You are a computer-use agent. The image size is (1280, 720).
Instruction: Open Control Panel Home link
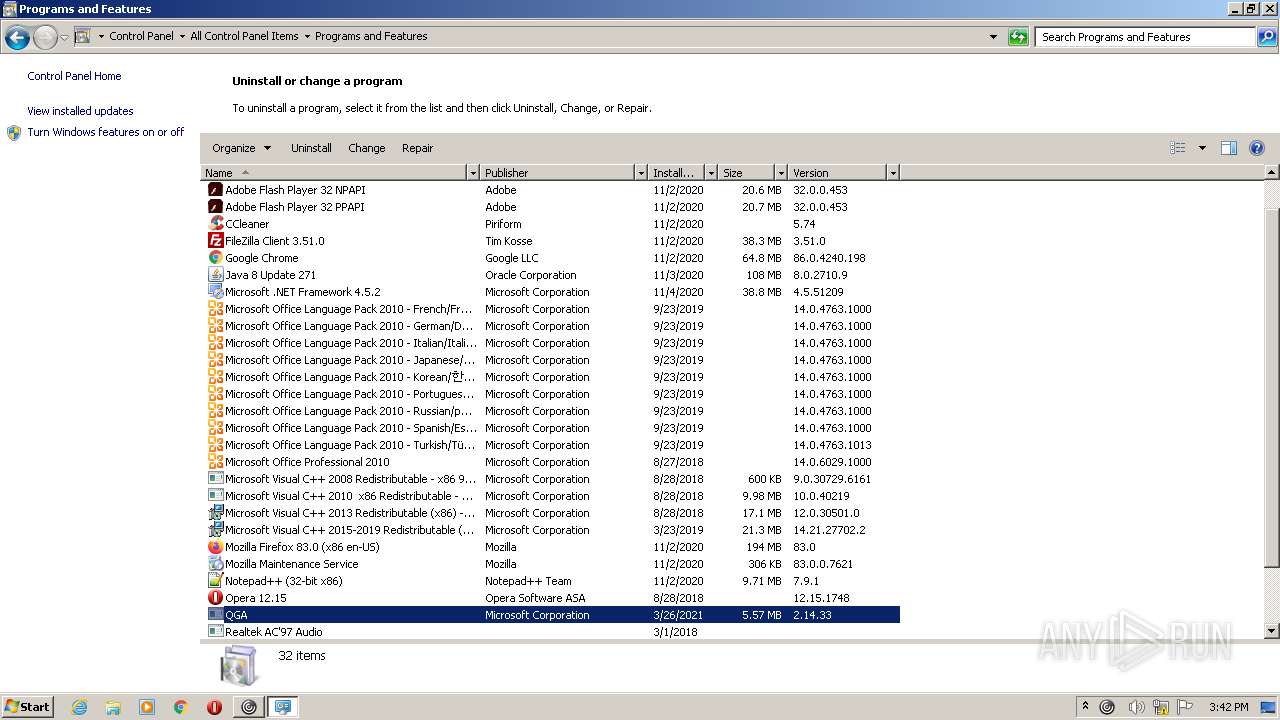point(74,76)
